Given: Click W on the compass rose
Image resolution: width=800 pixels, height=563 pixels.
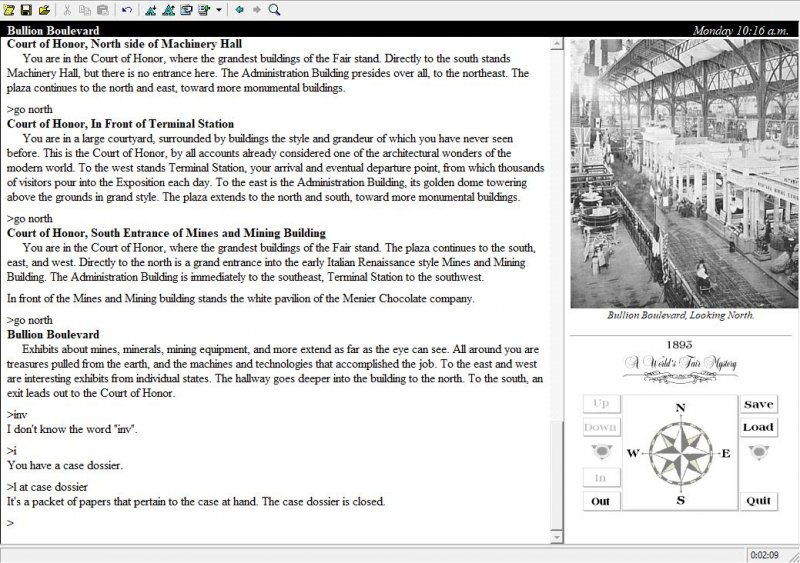Looking at the screenshot, I should pos(633,453).
